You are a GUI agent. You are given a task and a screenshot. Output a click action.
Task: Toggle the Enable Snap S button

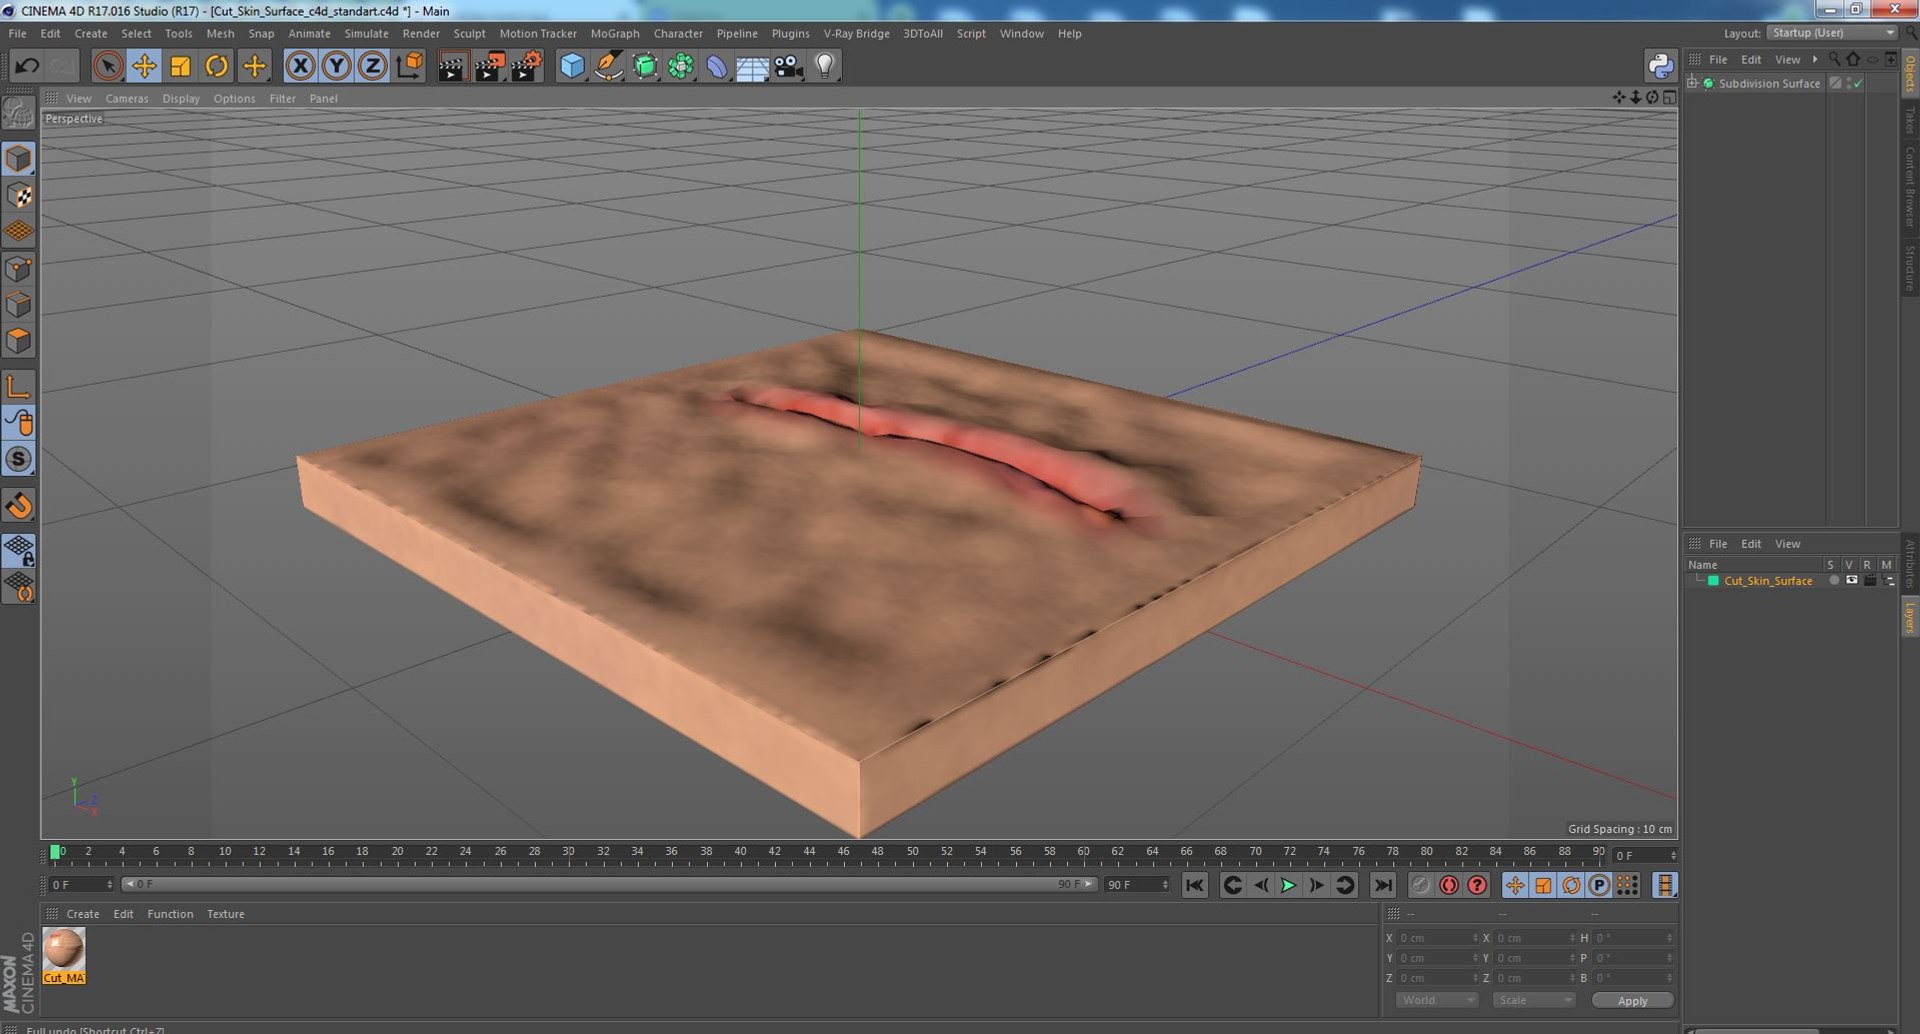(19, 459)
